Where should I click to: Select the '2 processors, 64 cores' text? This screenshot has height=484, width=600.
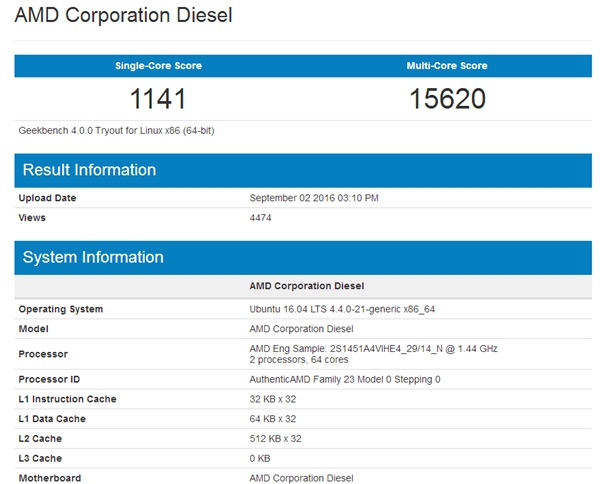[x=299, y=360]
